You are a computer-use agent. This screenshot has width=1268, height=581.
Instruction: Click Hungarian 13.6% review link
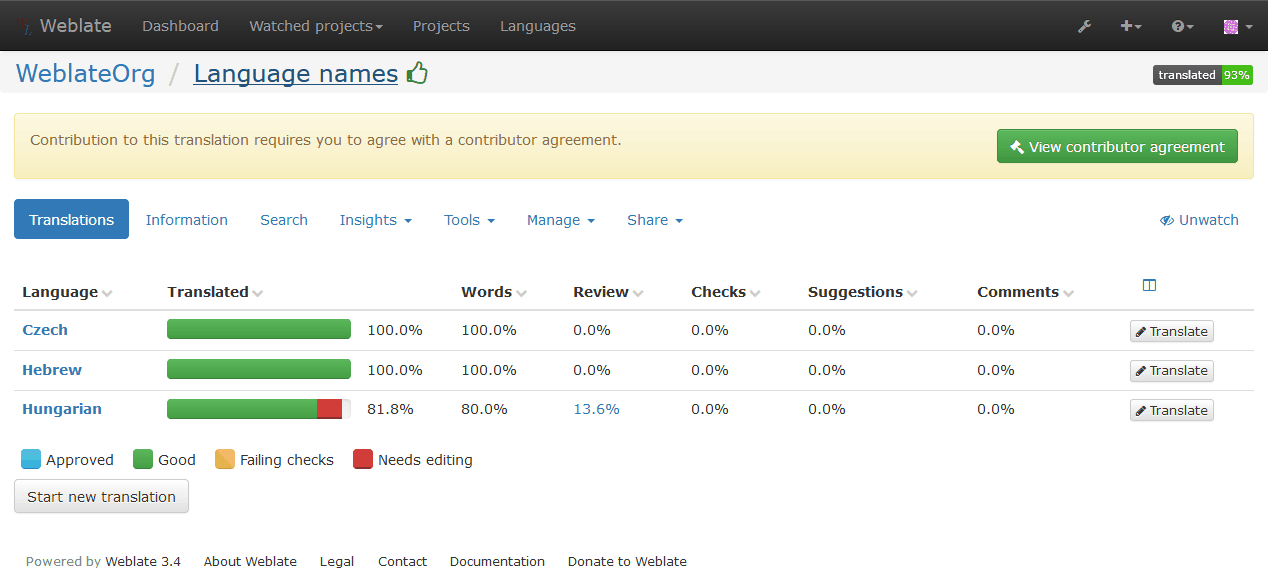point(596,409)
